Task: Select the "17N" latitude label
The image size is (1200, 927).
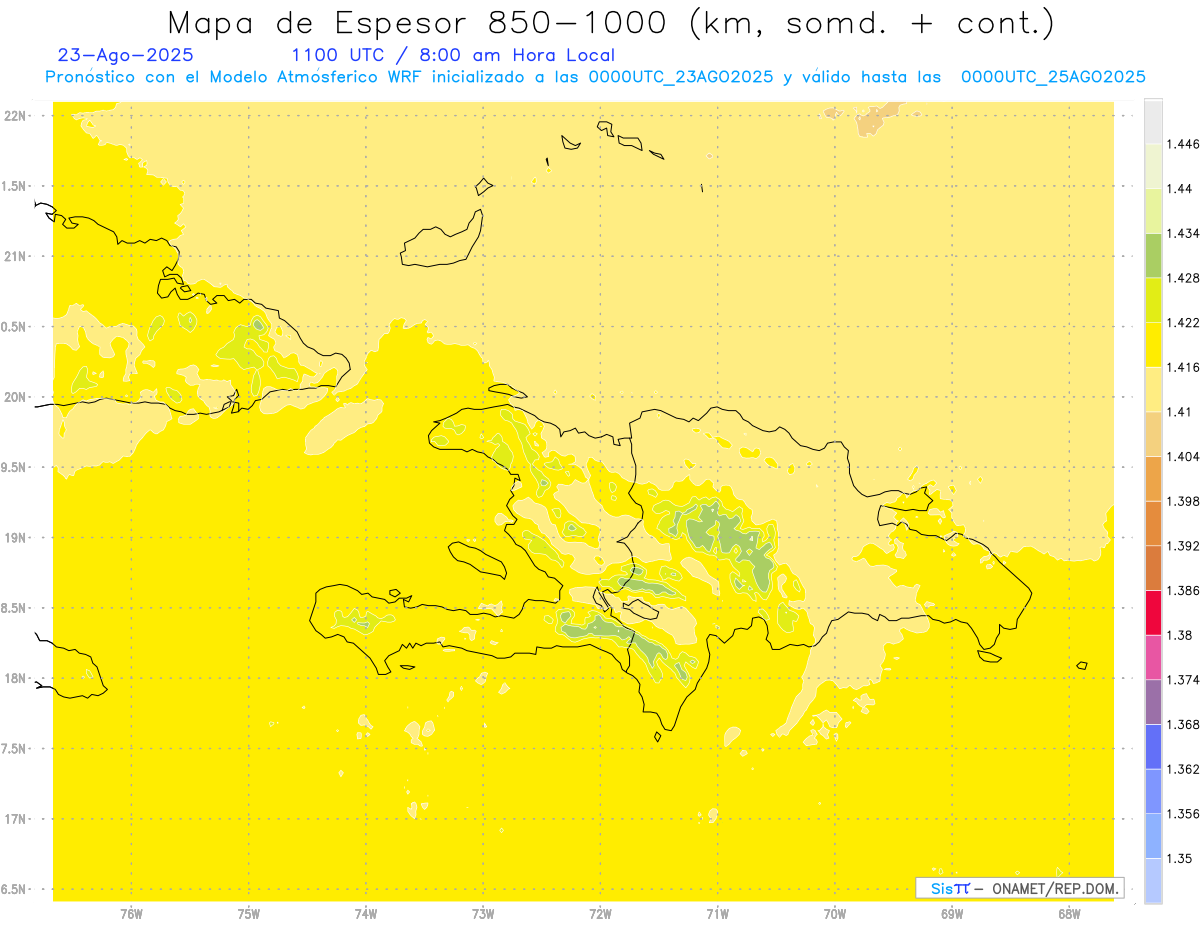Action: [17, 819]
